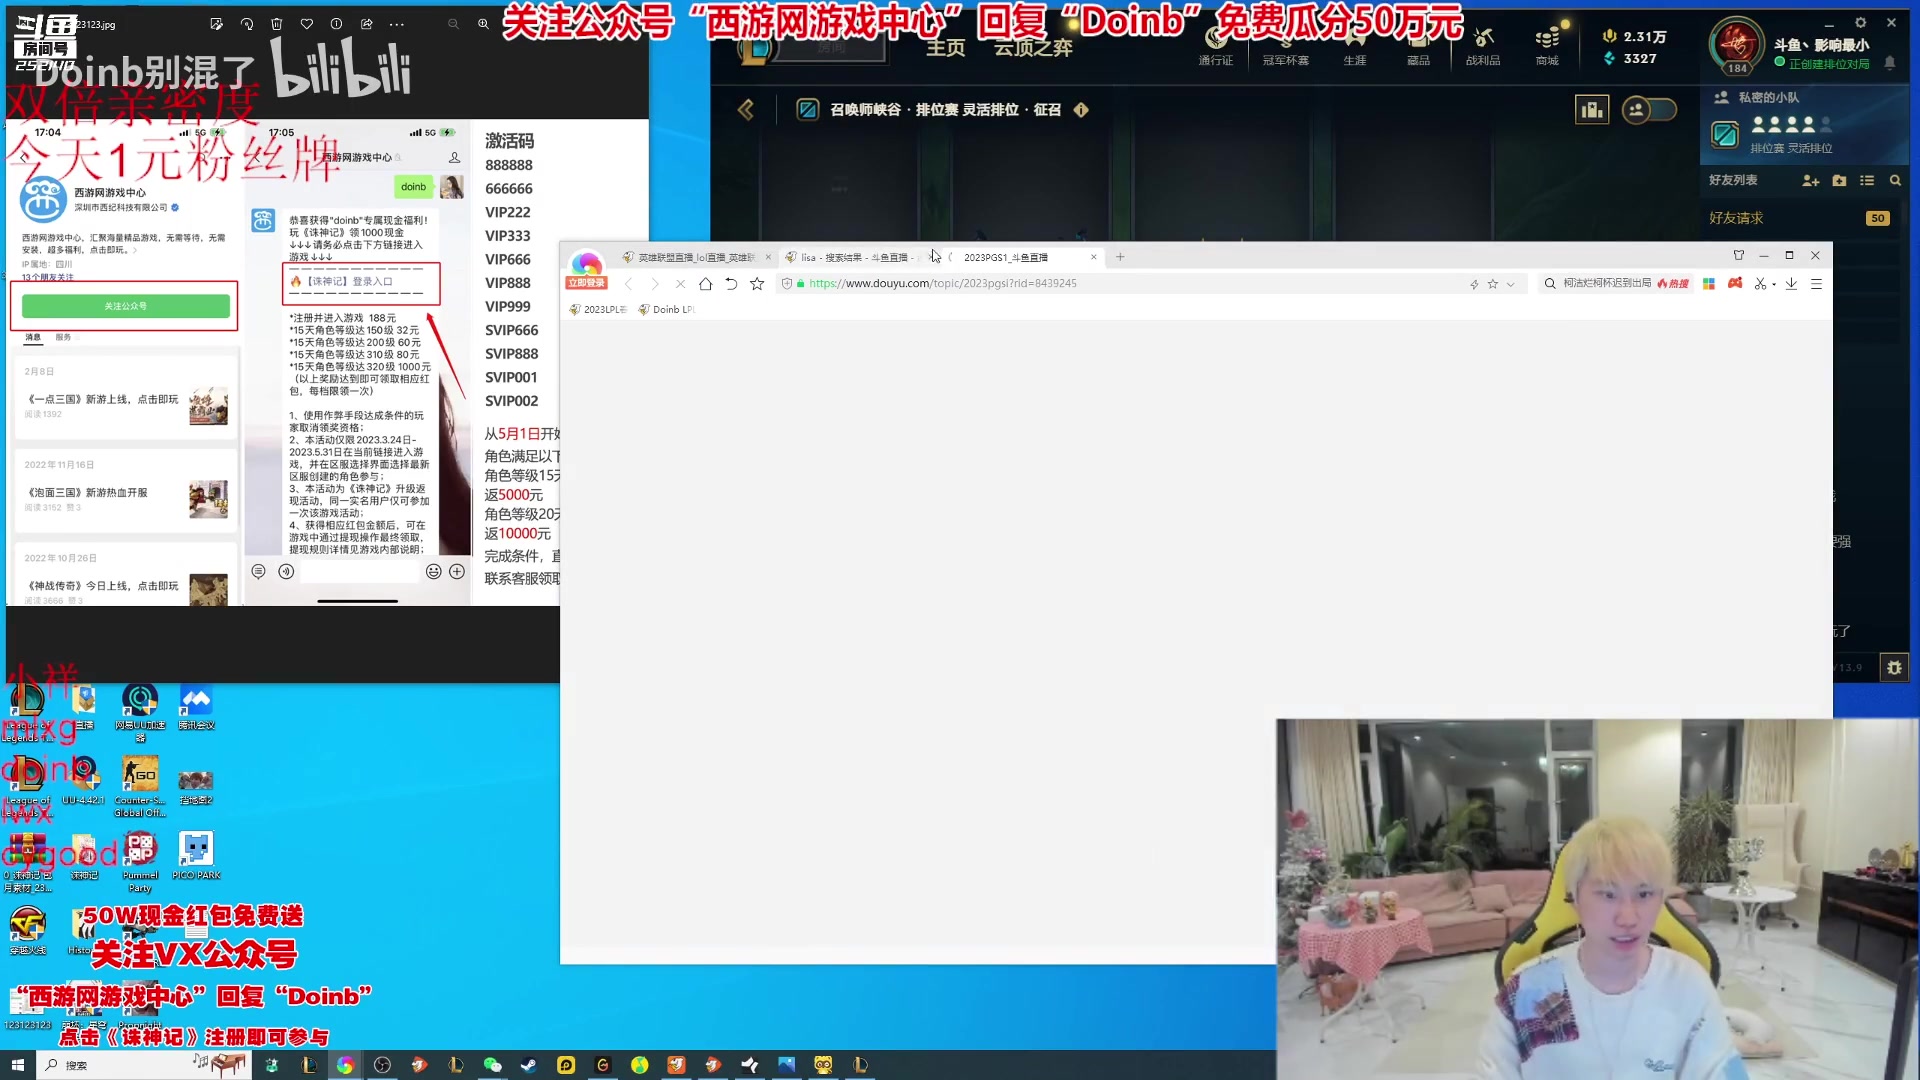Click new folder icon in League friends list

(x=1839, y=181)
